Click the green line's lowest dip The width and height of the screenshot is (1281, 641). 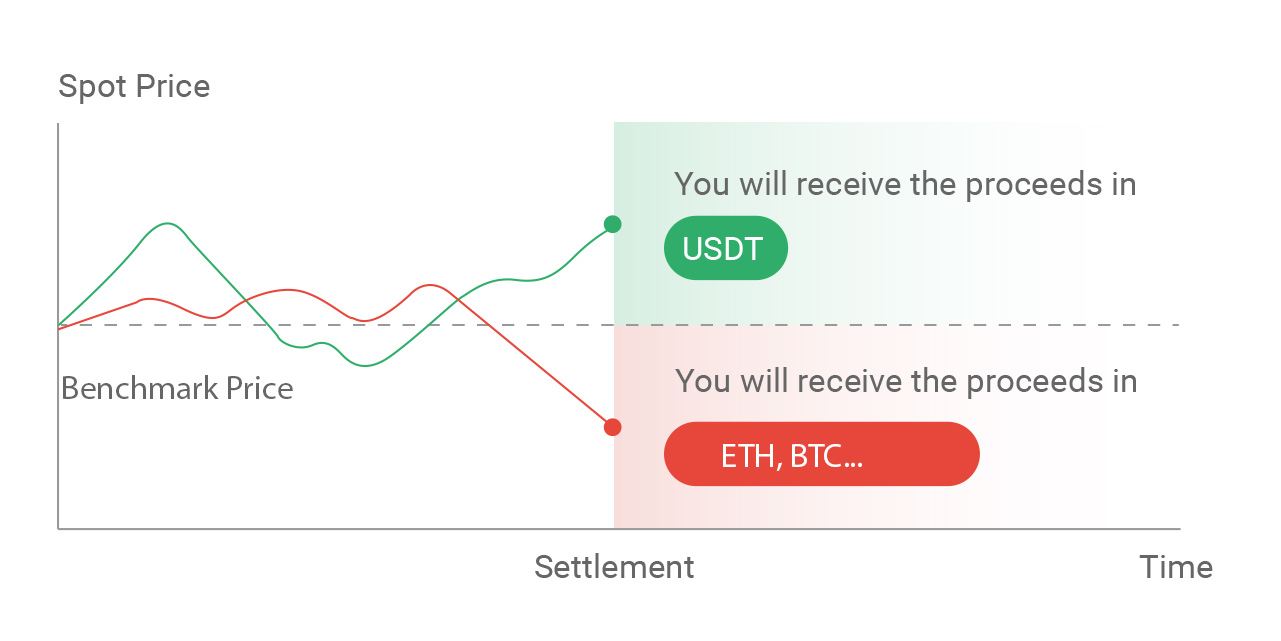tap(364, 365)
